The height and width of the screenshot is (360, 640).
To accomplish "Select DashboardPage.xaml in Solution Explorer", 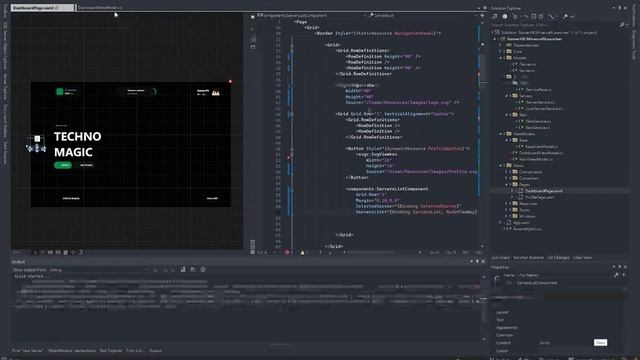I will click(543, 191).
